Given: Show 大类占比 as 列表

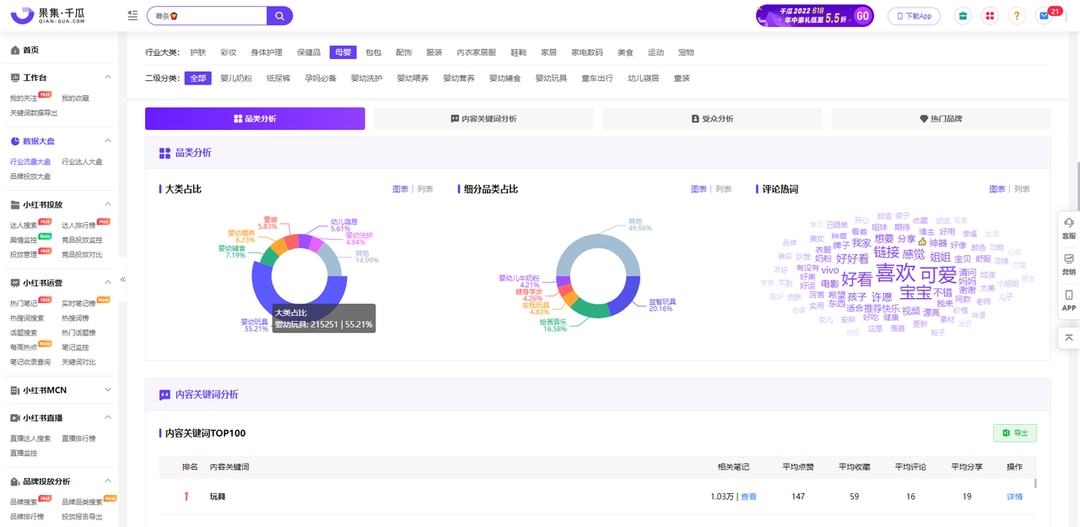Looking at the screenshot, I should coord(425,189).
